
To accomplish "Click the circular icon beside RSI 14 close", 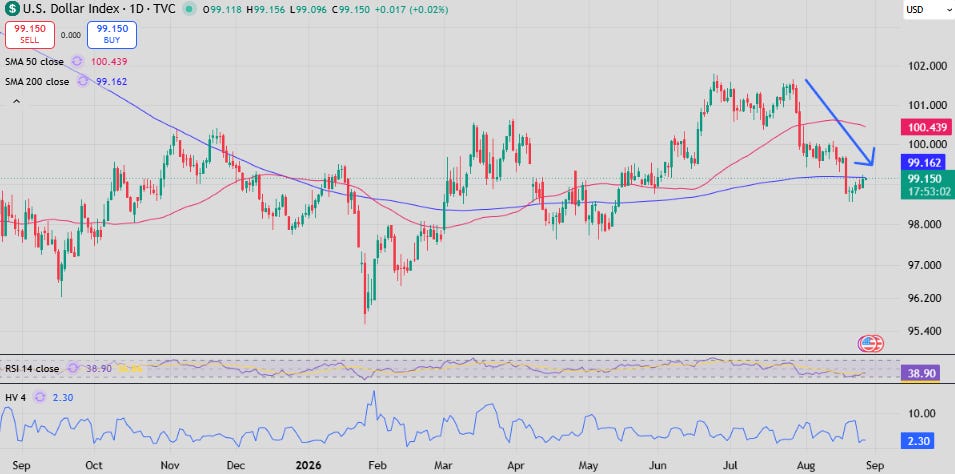I will [x=74, y=368].
